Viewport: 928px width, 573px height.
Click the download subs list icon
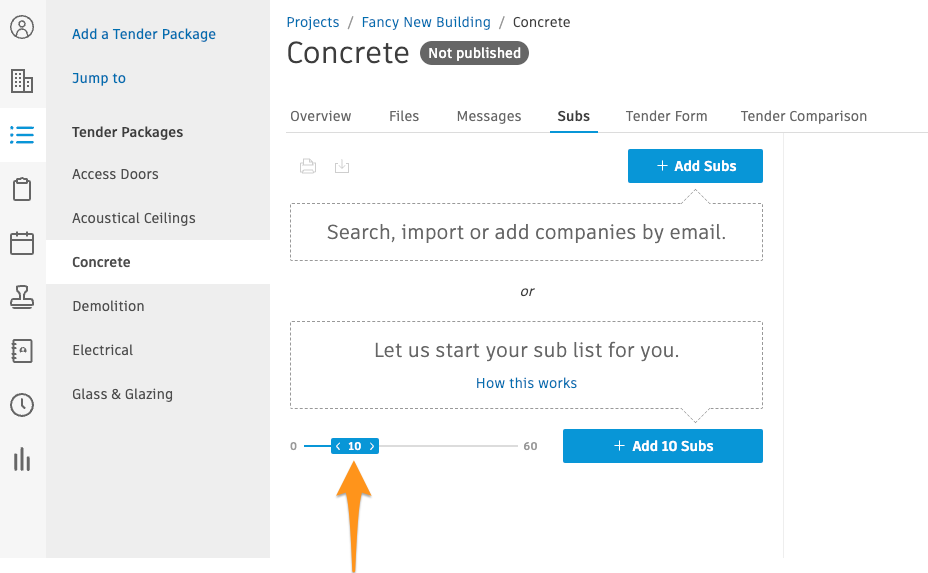tap(342, 166)
